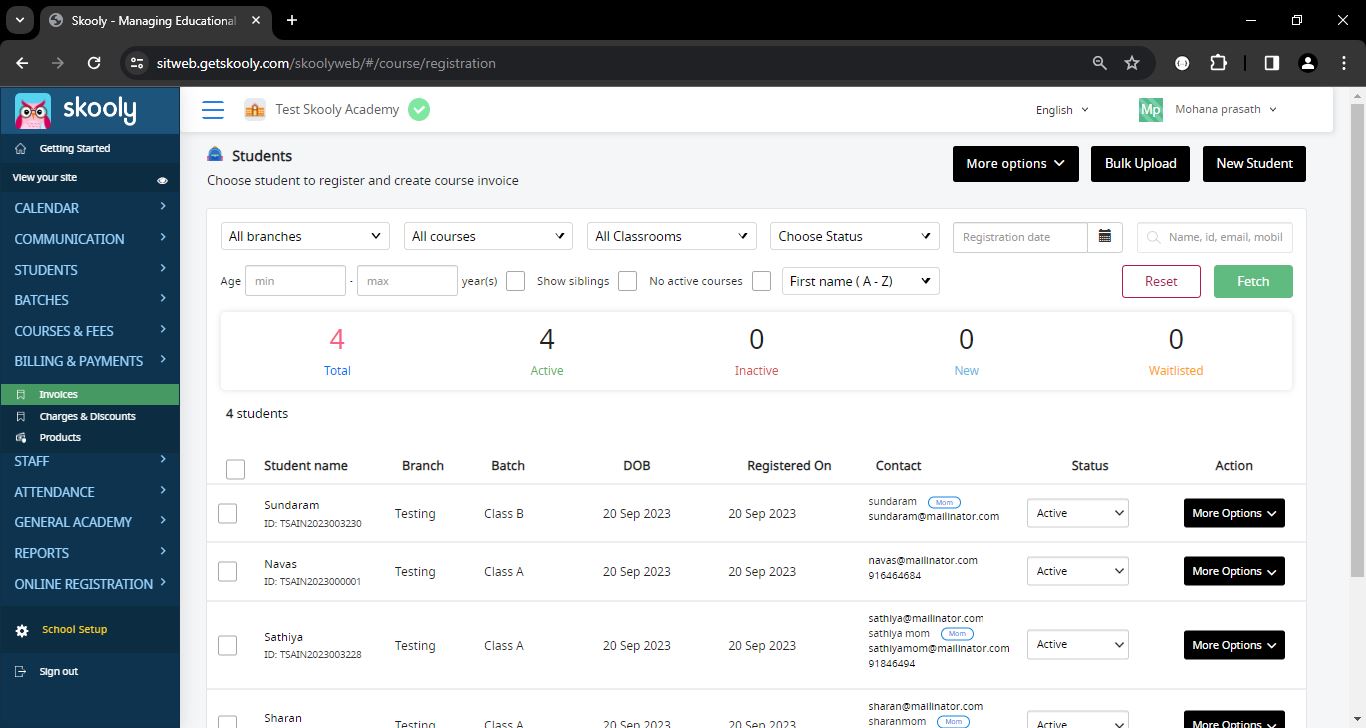
Task: Open the First name (A - Z) sort dropdown
Action: (x=861, y=281)
